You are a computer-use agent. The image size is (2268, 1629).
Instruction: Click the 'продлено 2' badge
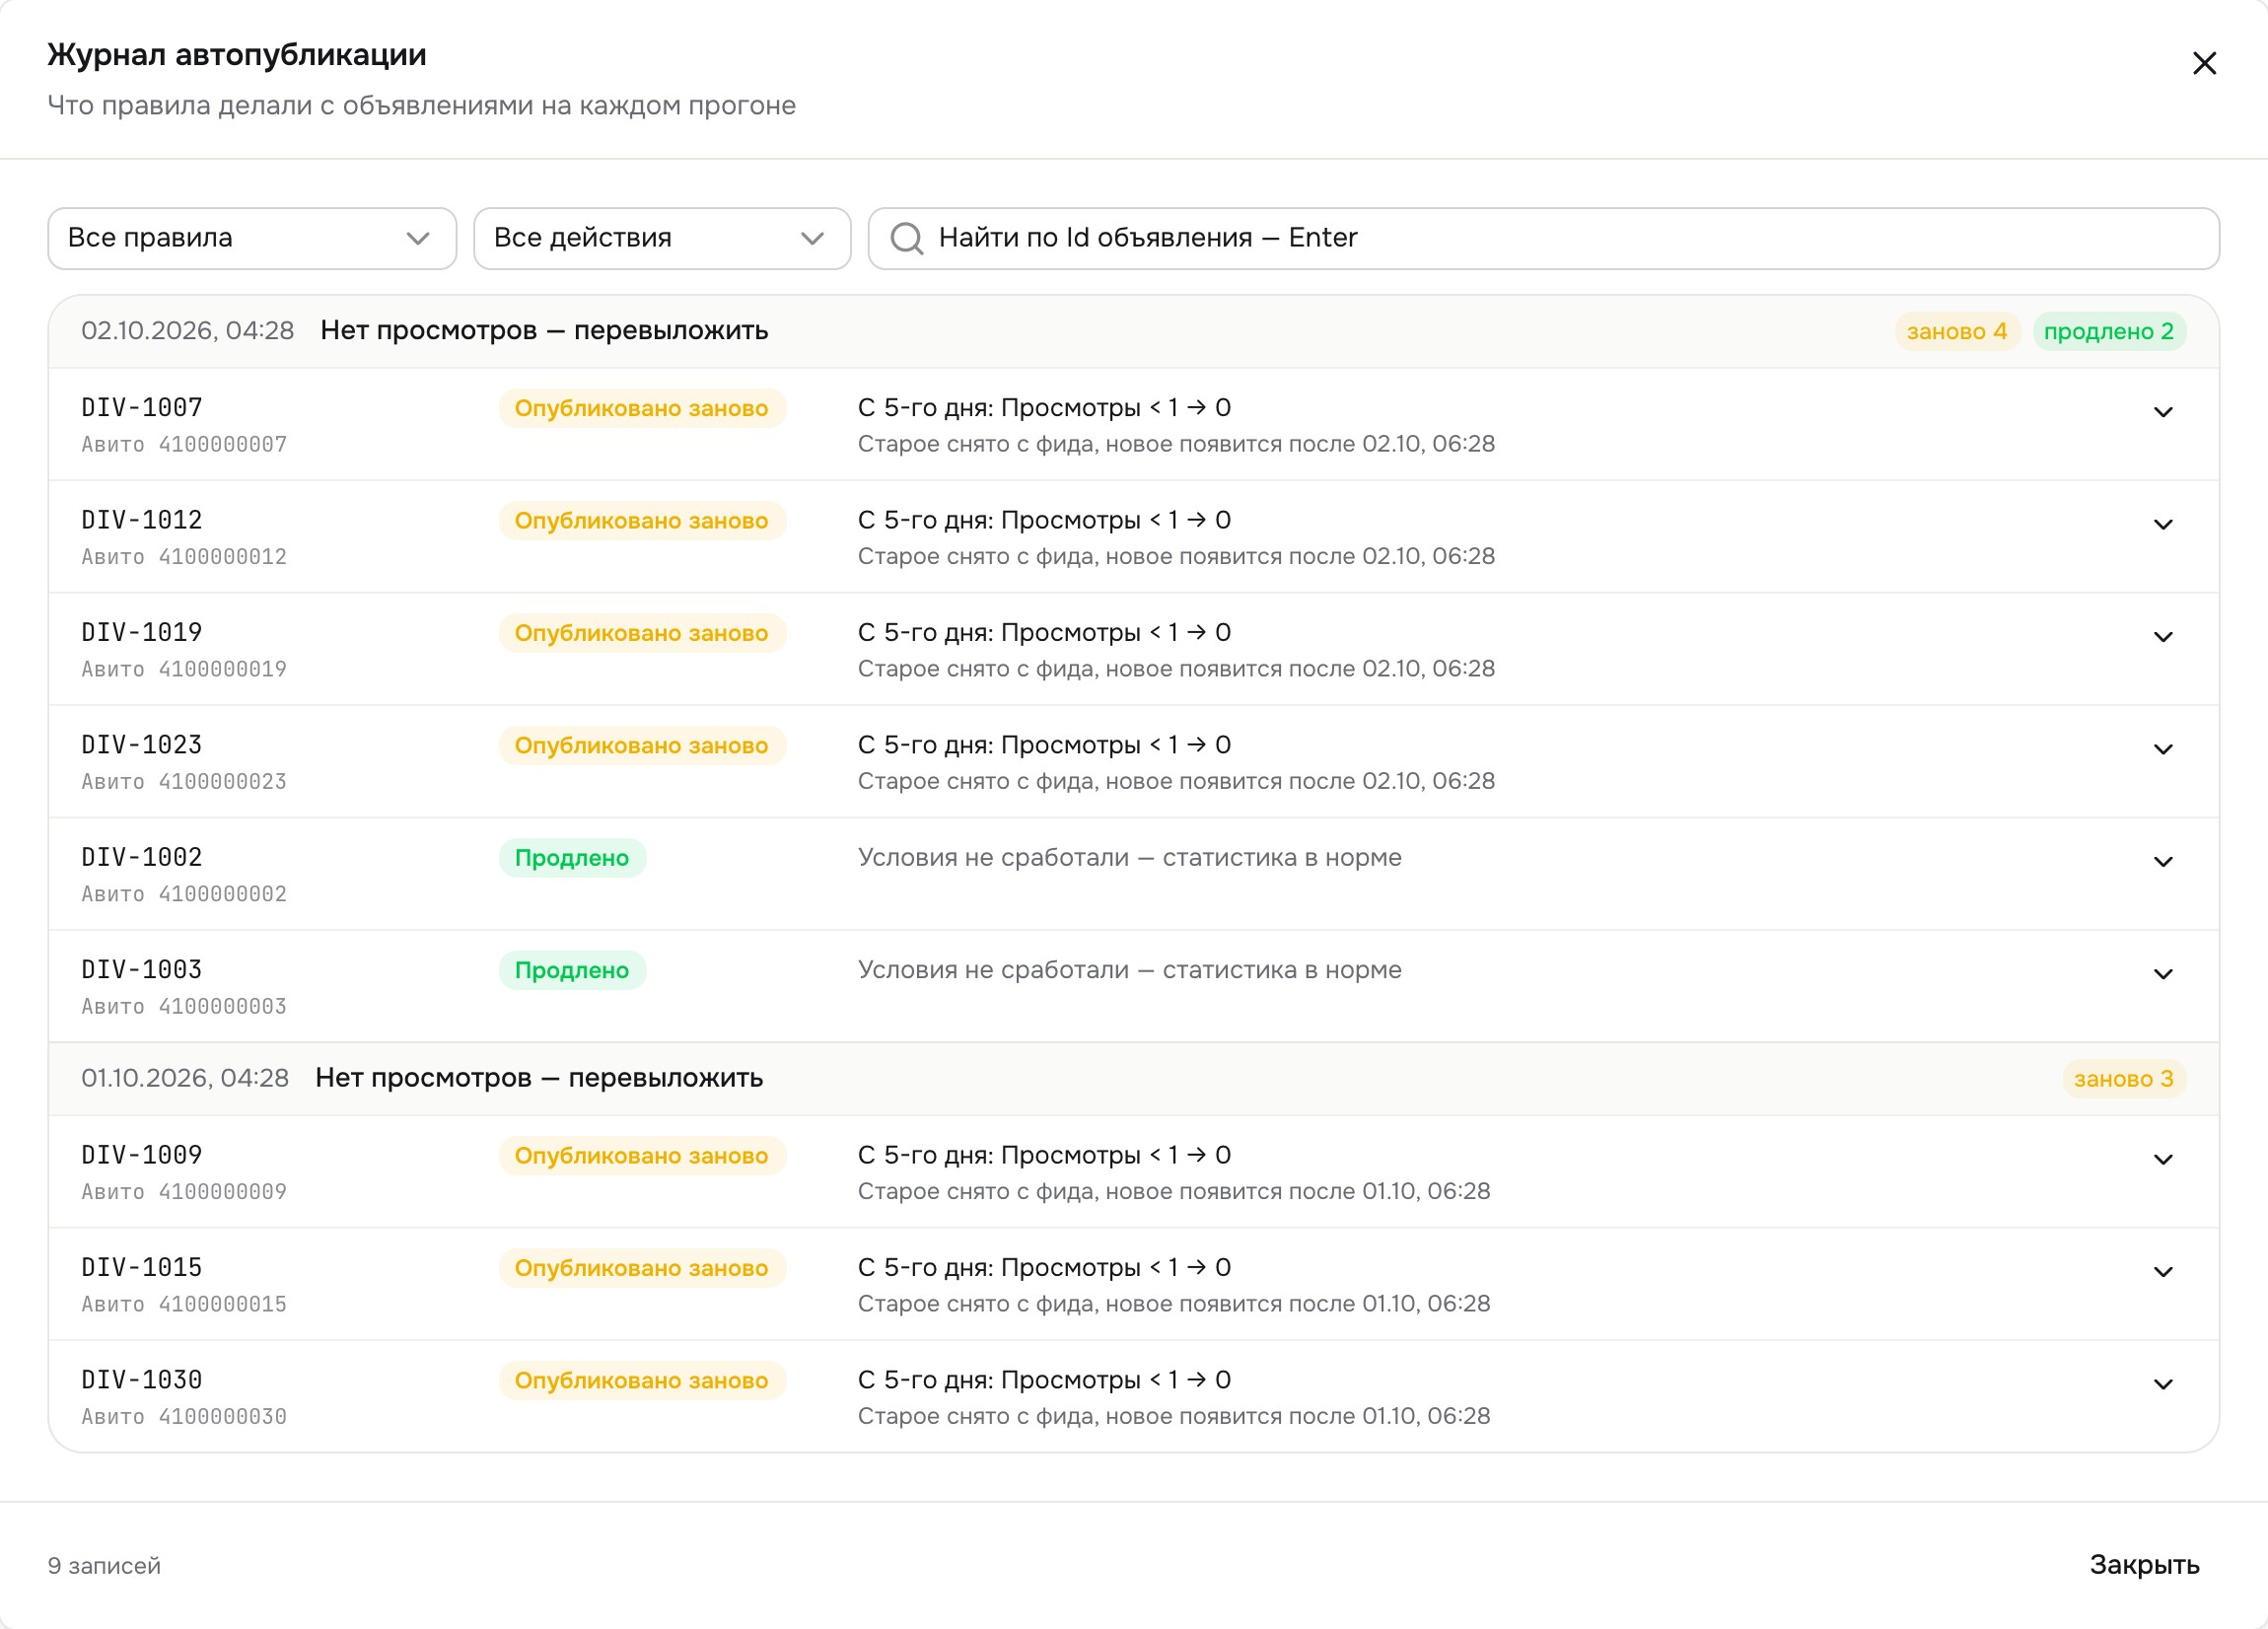click(x=2108, y=331)
